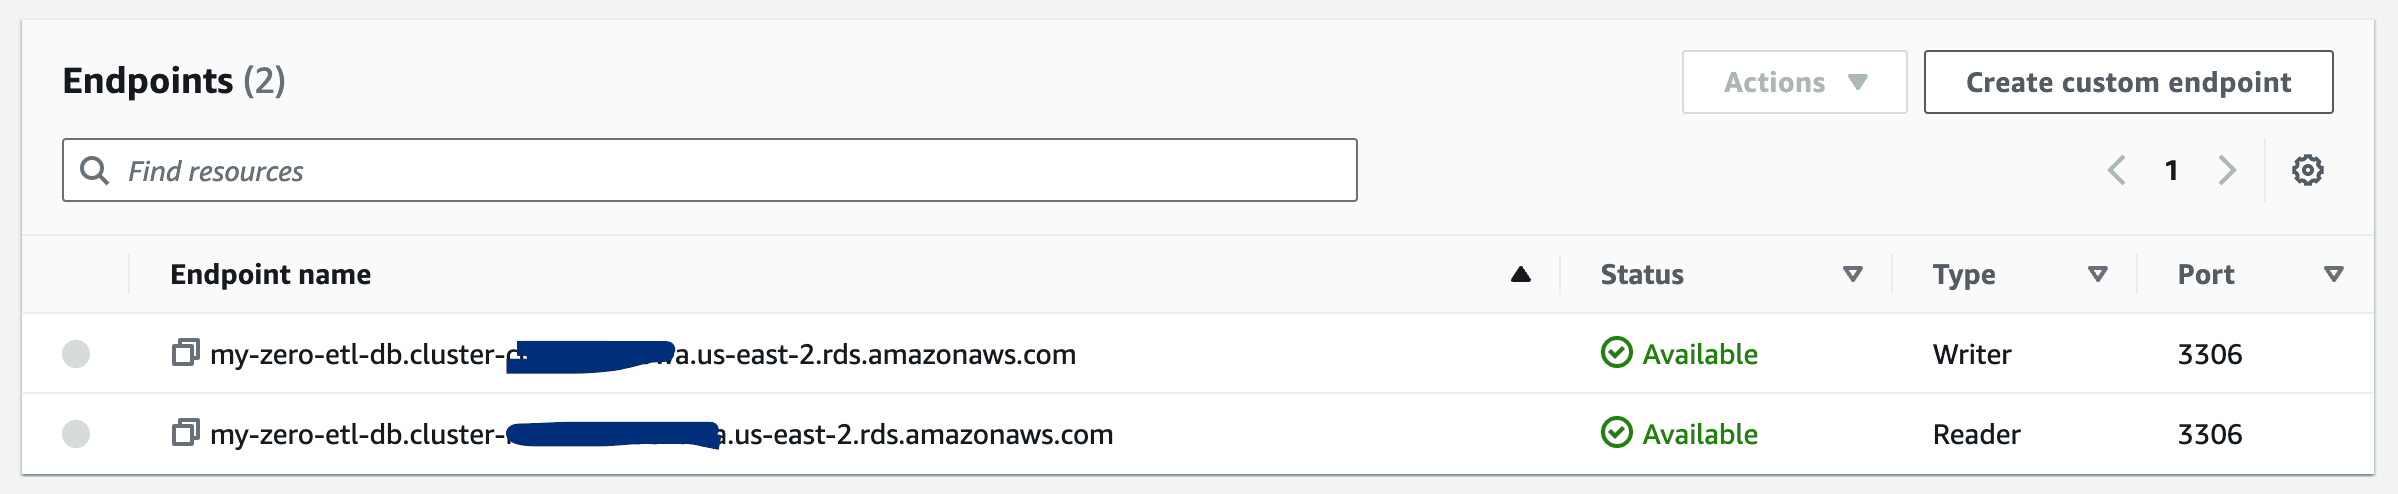Go to next page arrow

(2226, 170)
